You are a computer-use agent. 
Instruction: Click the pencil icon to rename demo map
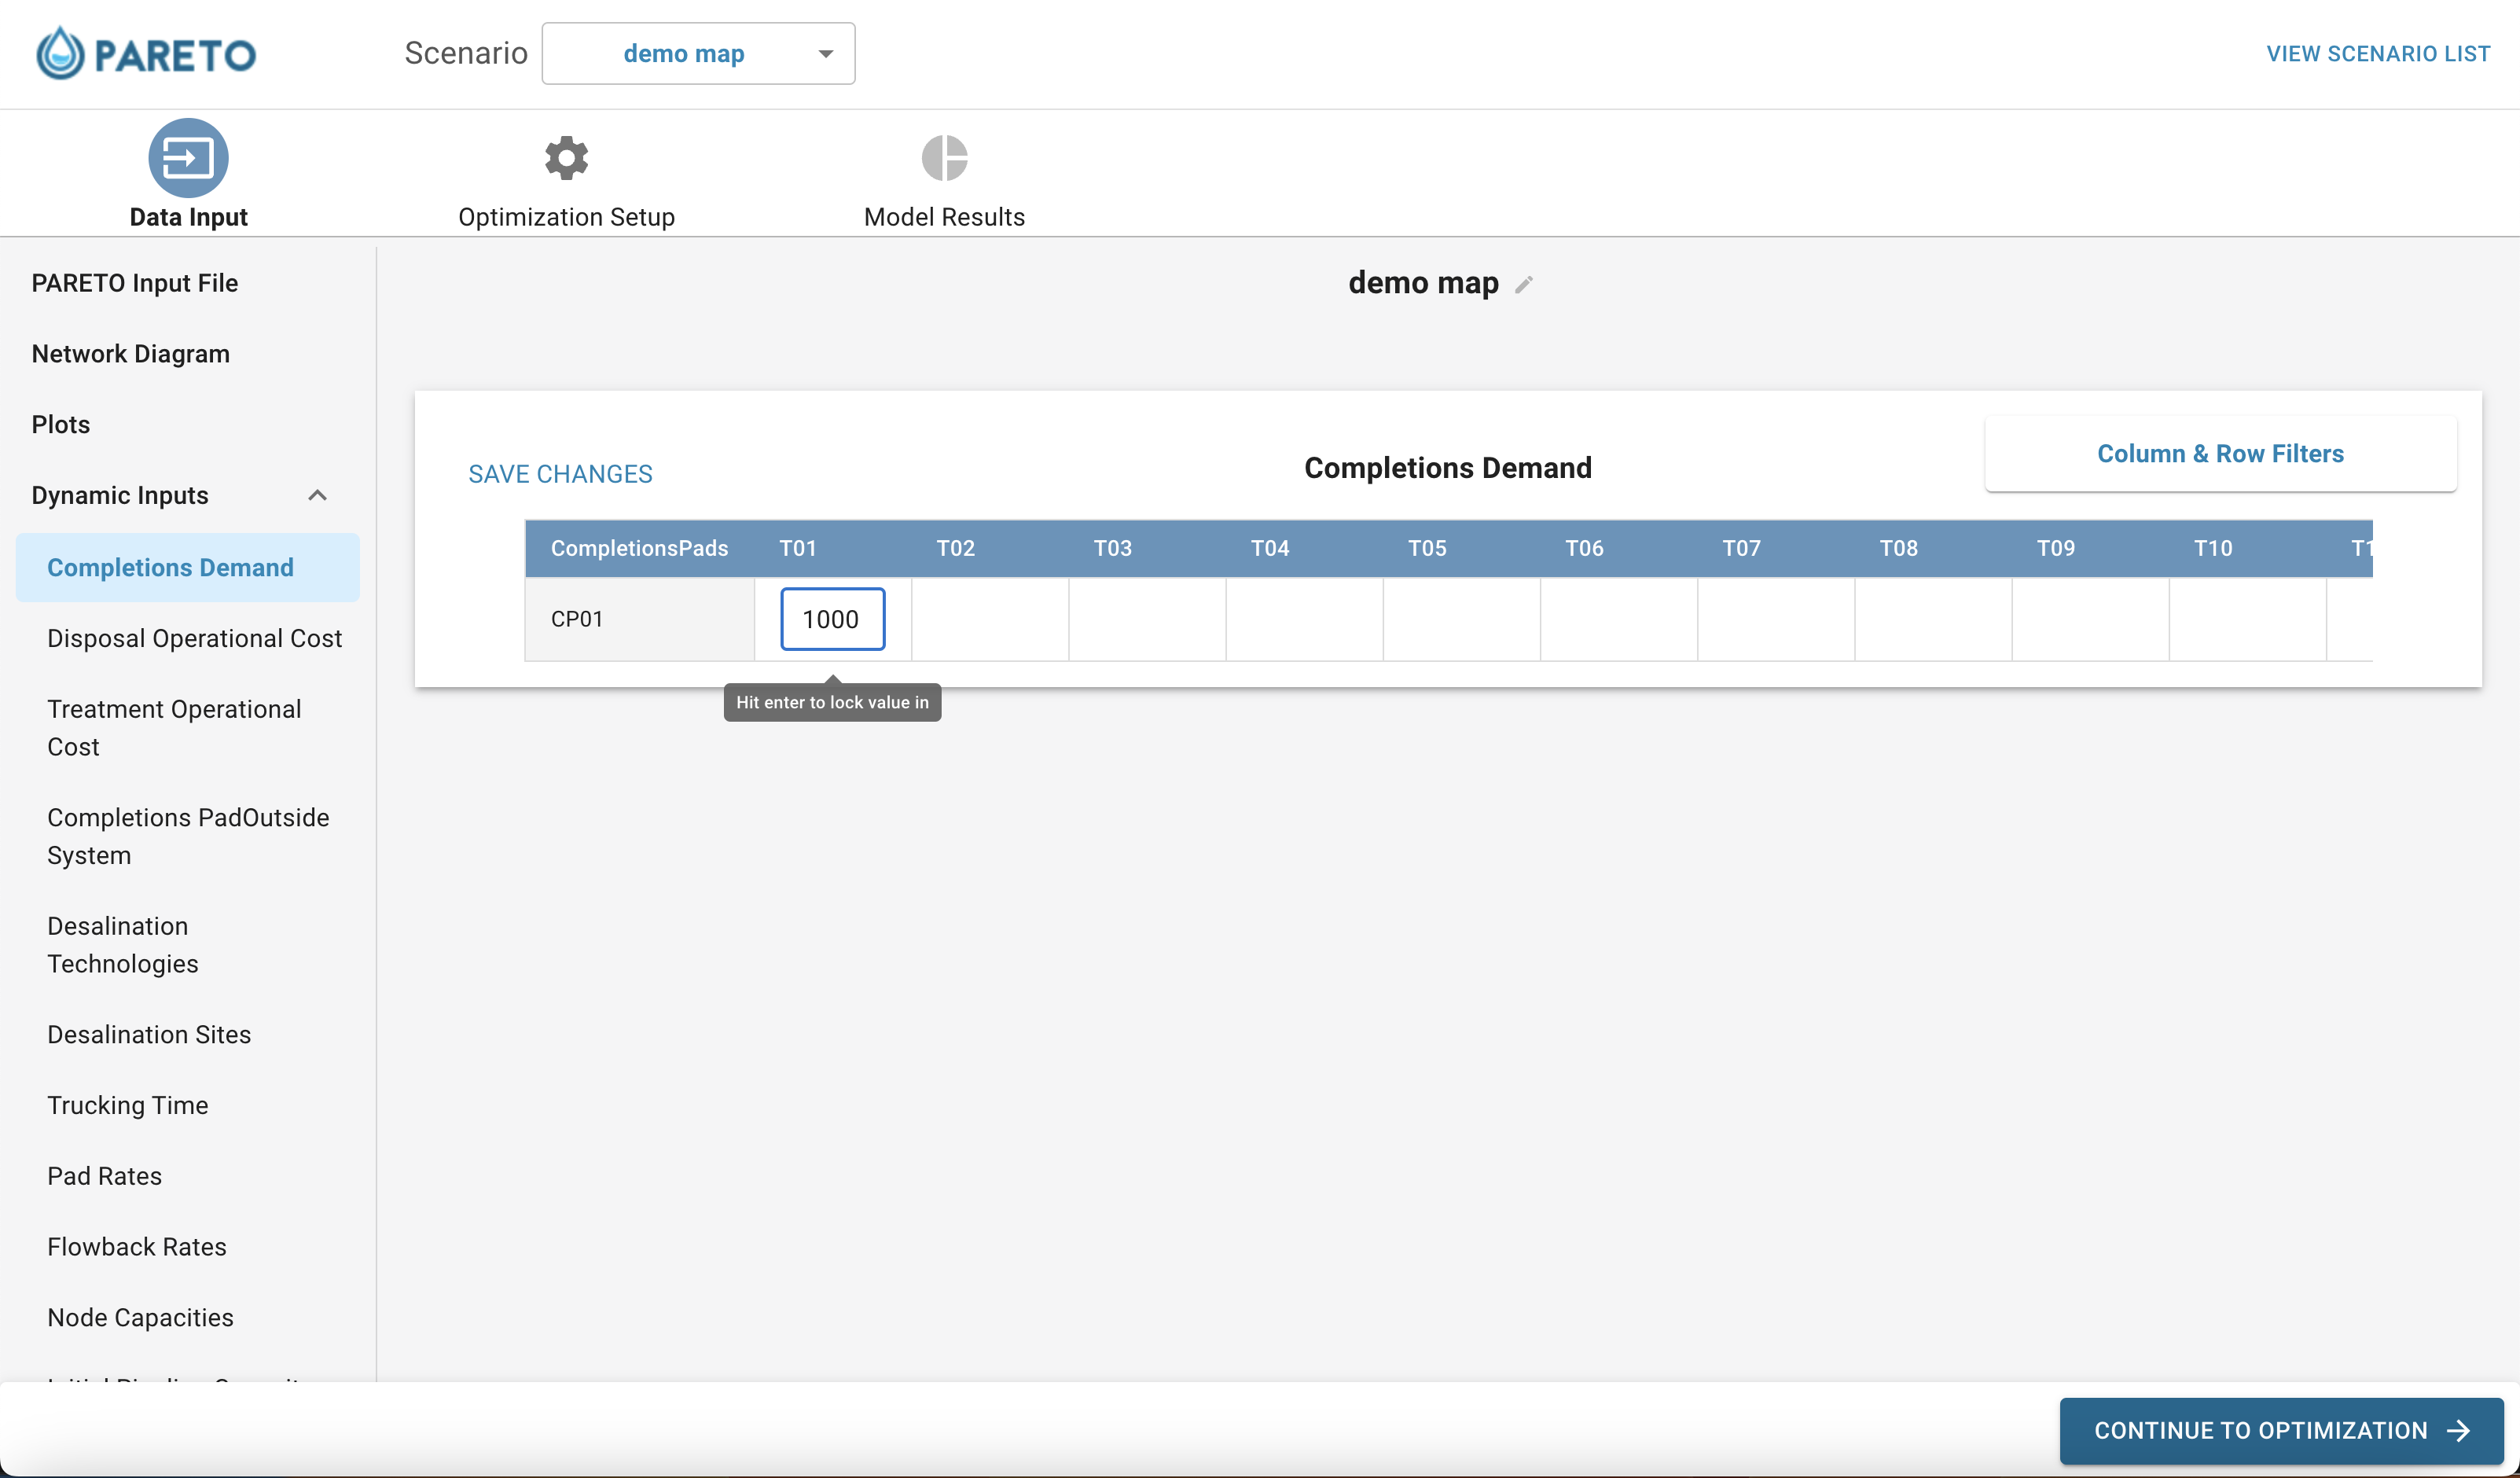tap(1523, 285)
